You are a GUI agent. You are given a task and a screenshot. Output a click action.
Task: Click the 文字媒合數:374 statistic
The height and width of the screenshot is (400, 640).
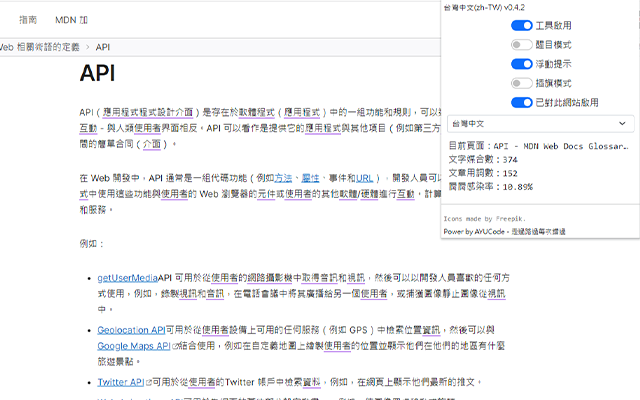(x=483, y=160)
